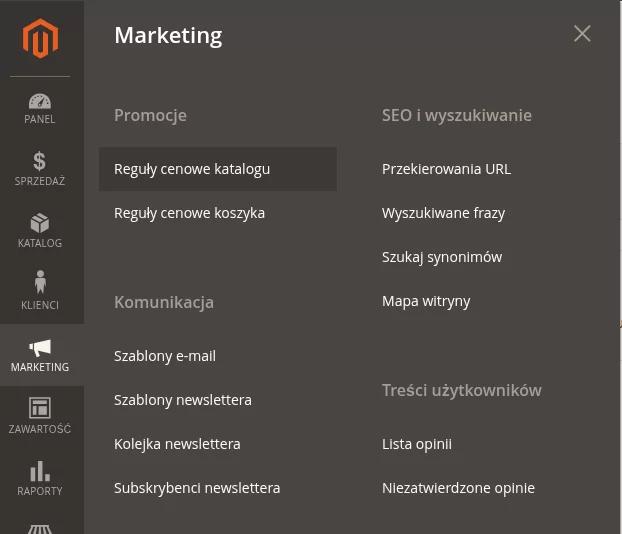Open the Klienci person icon
Screen dimensions: 622x534
40,284
